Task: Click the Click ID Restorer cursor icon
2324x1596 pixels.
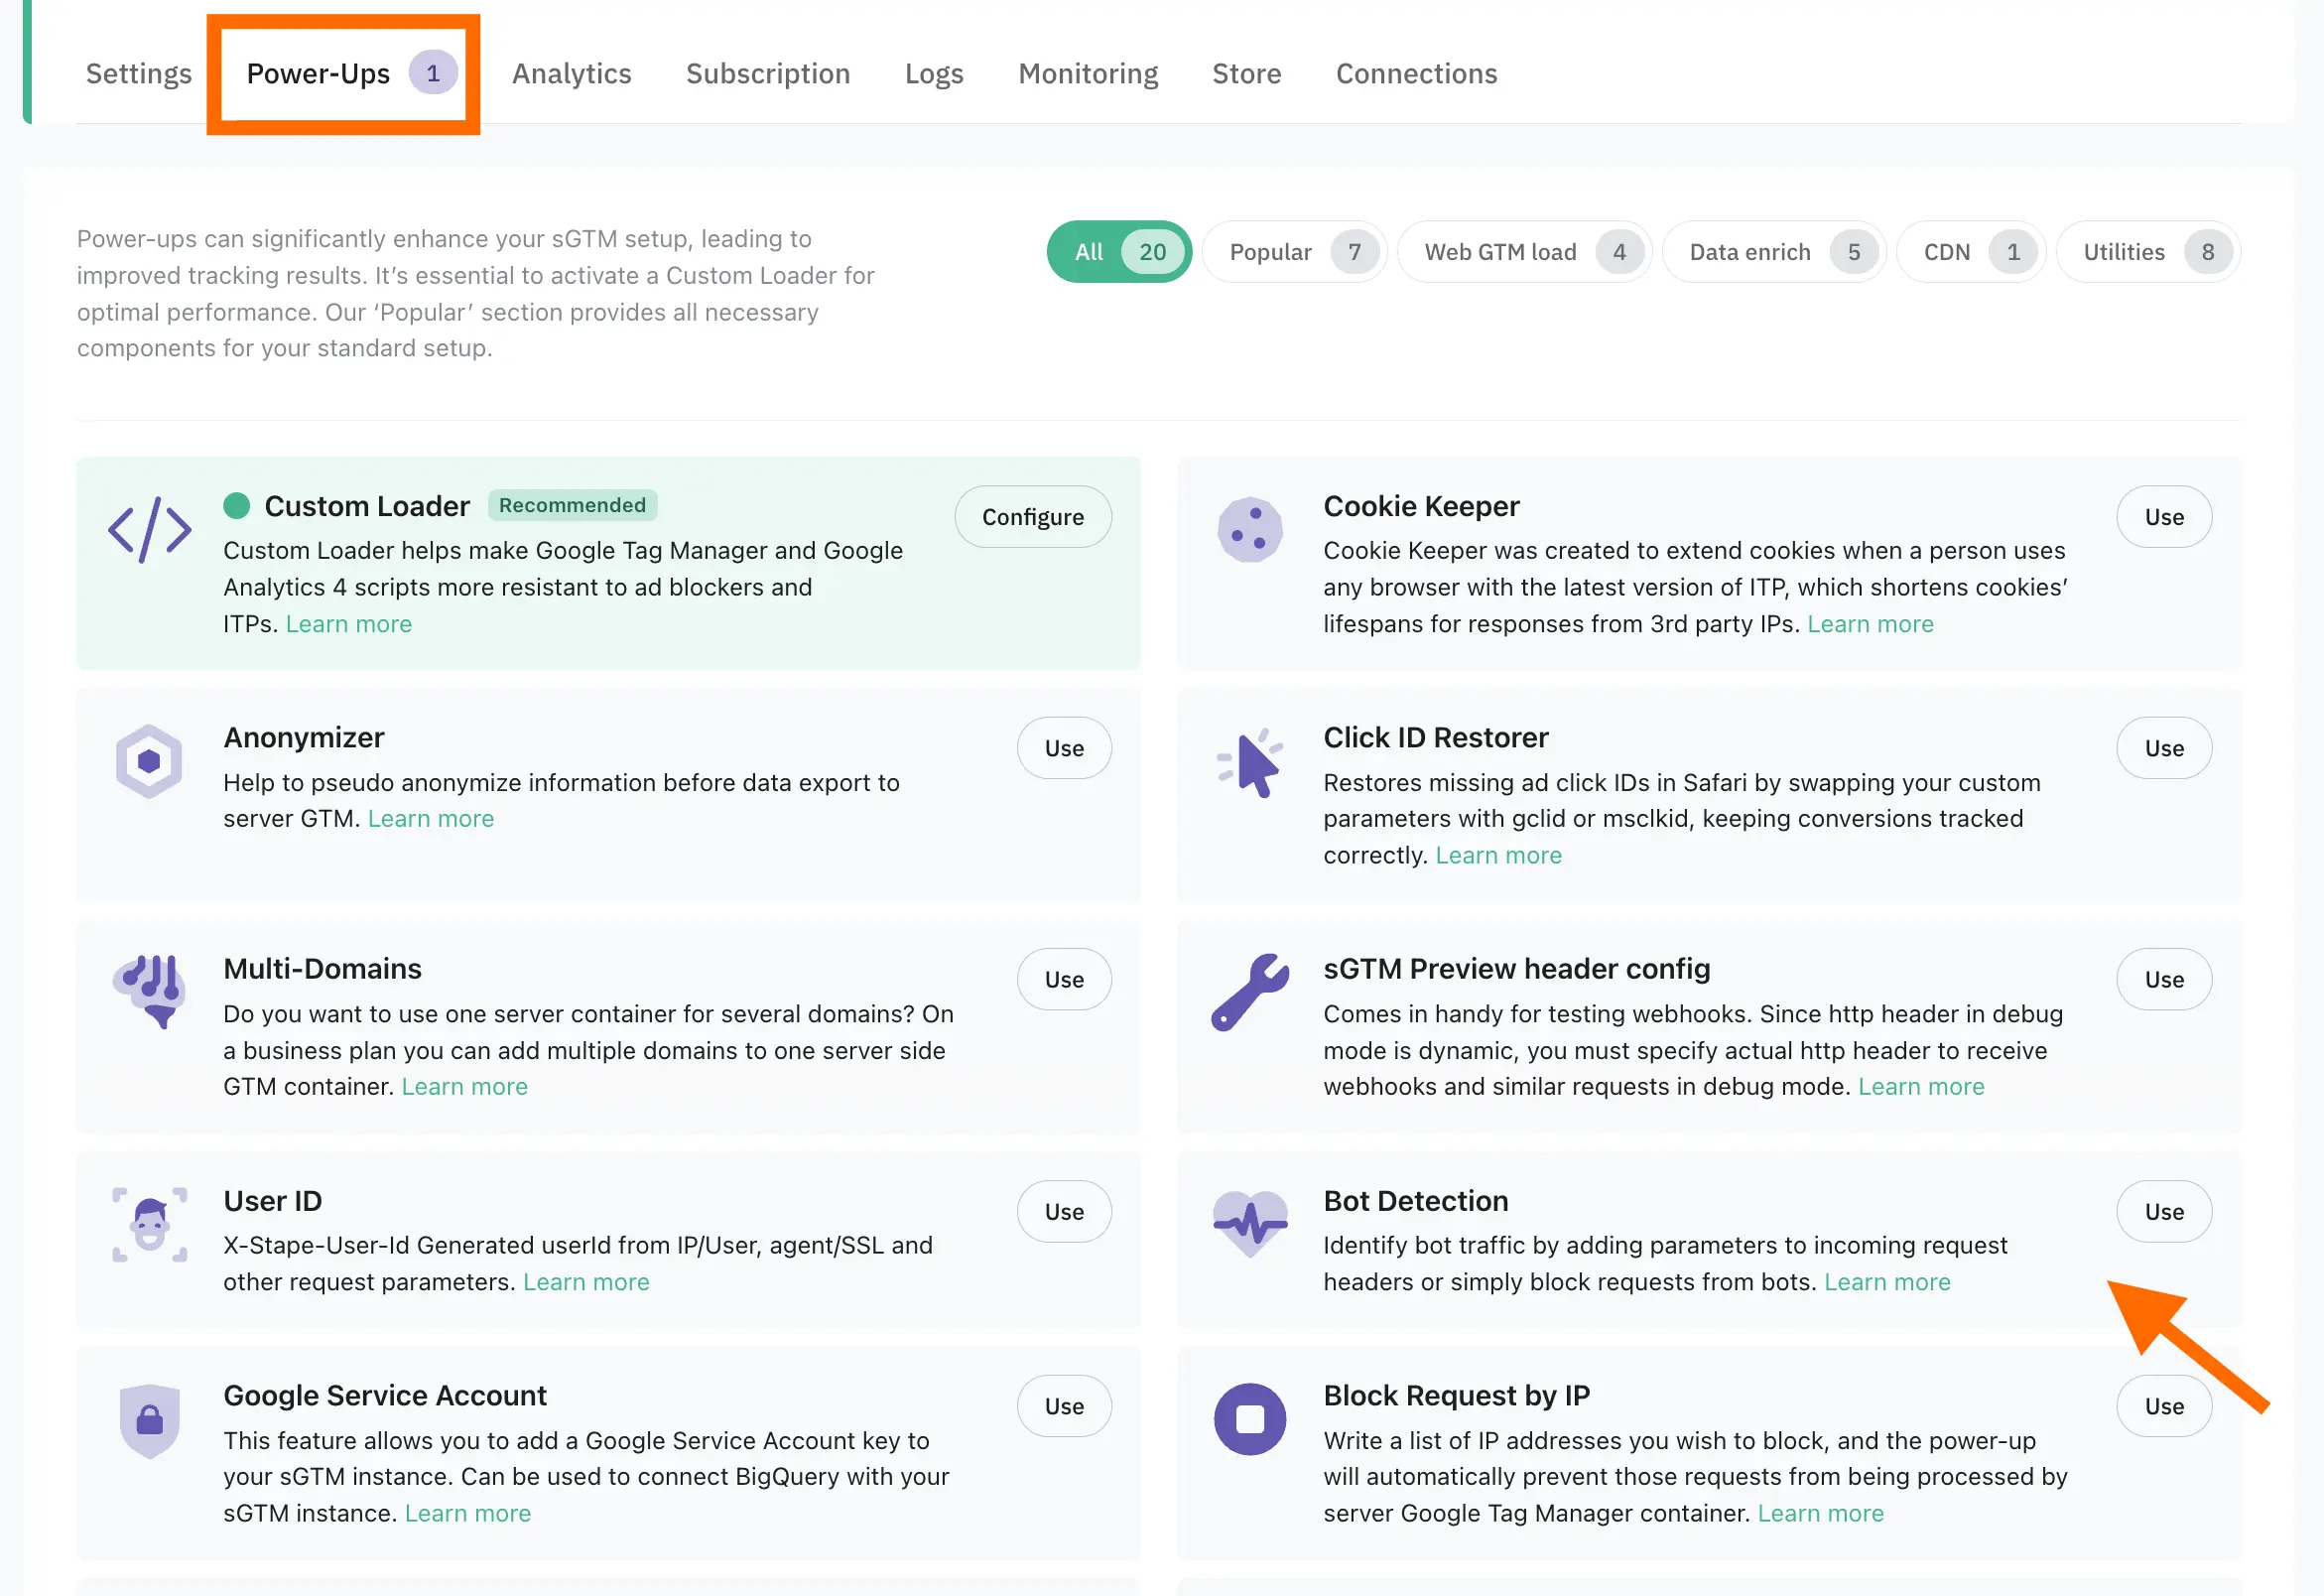Action: (1249, 763)
